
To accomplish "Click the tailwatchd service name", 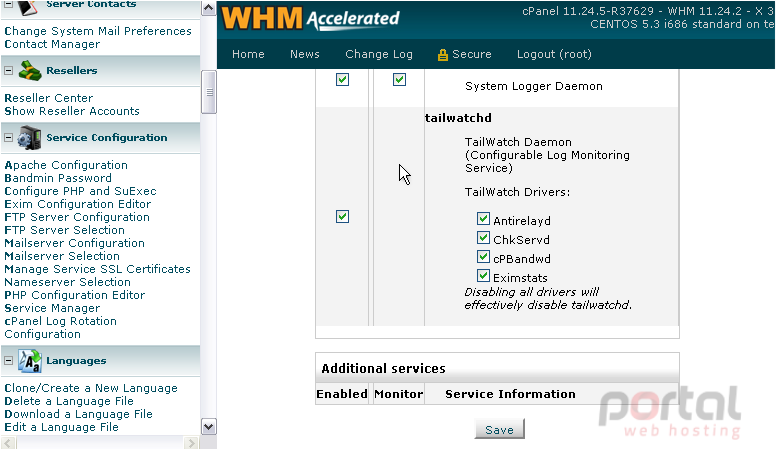I will click(x=458, y=118).
